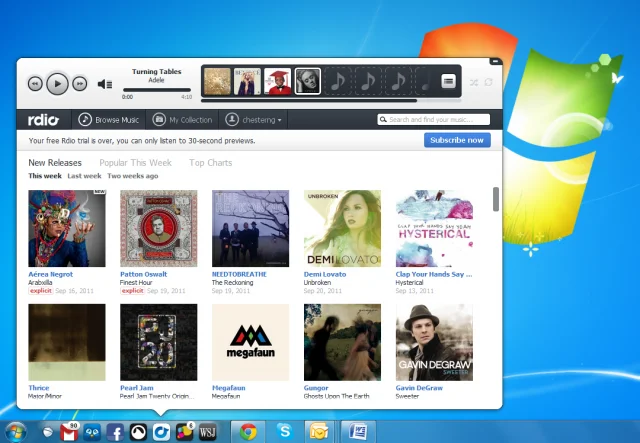Select the second queue album thumbnail
Viewport: 640px width, 443px height.
click(x=247, y=81)
